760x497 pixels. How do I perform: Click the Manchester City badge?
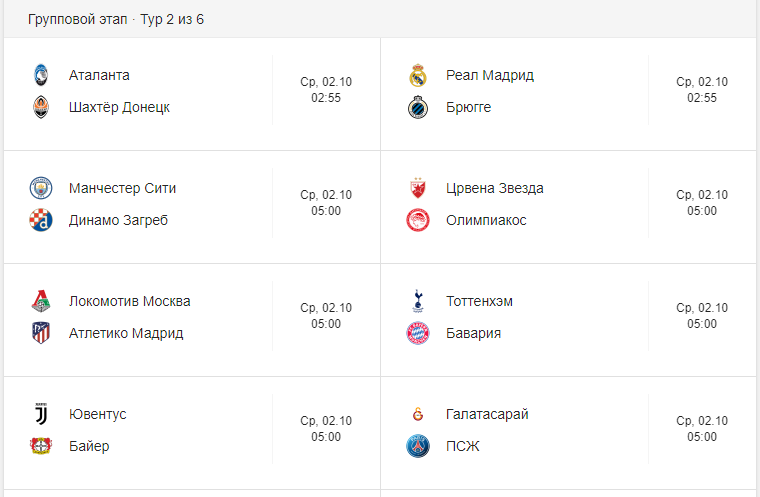(x=40, y=188)
